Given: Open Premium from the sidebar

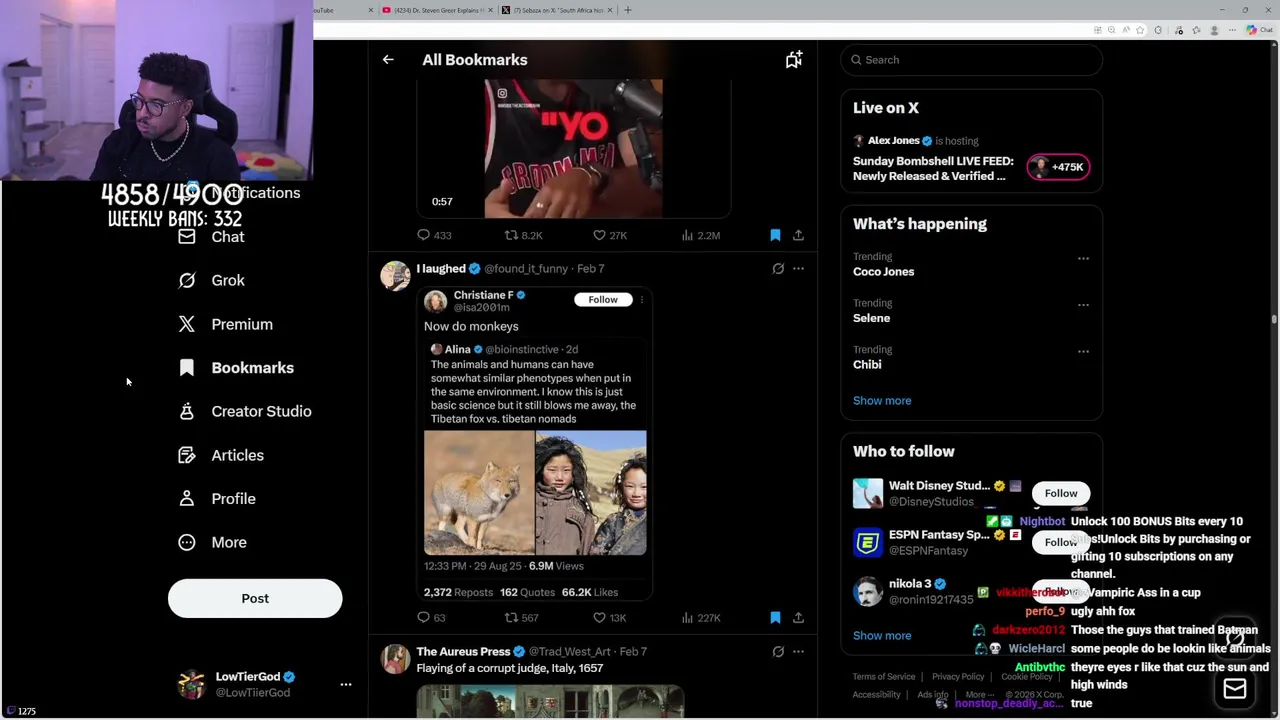Looking at the screenshot, I should click(225, 324).
